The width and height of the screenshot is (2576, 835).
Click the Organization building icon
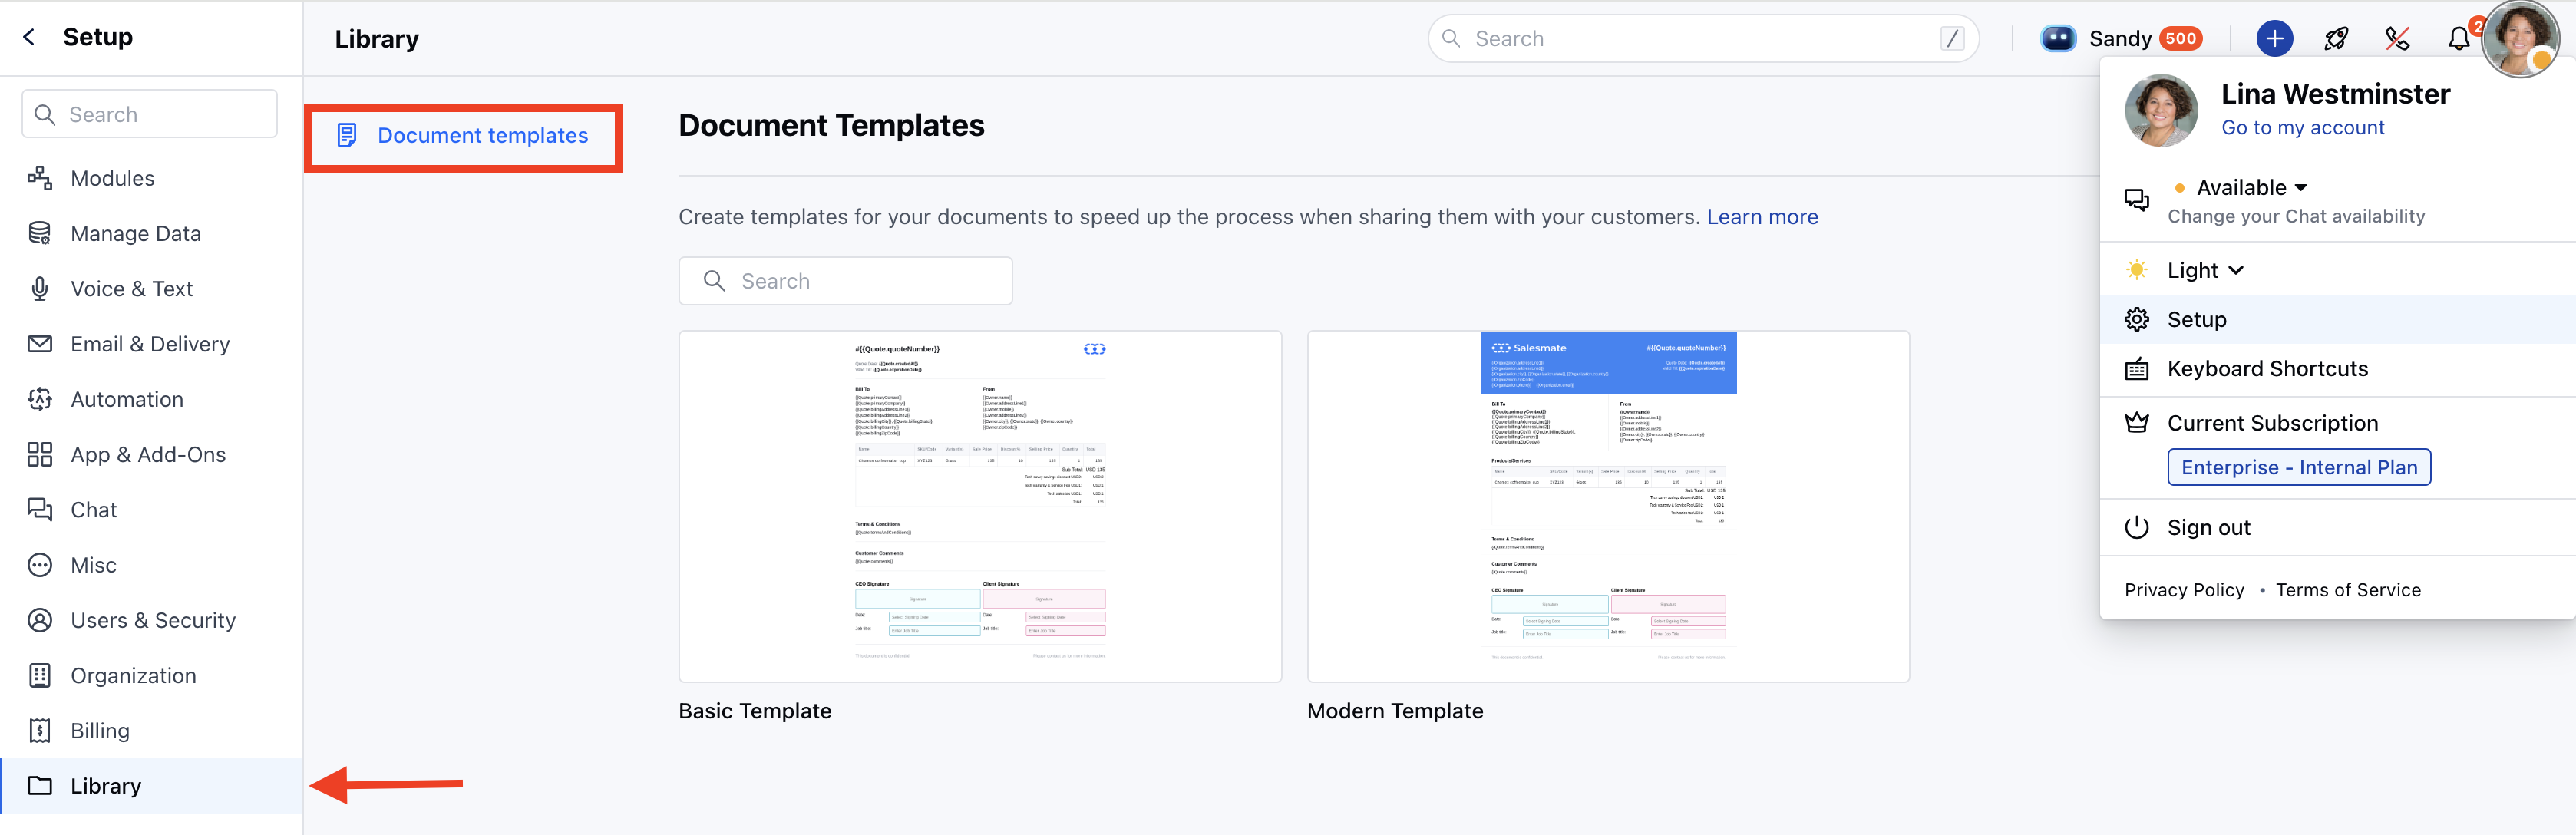pos(40,675)
